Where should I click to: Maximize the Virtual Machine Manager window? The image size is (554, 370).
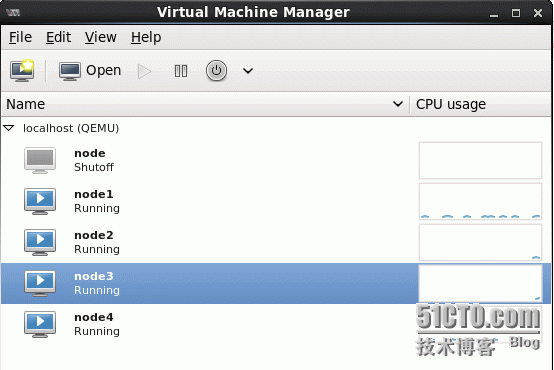tap(516, 13)
